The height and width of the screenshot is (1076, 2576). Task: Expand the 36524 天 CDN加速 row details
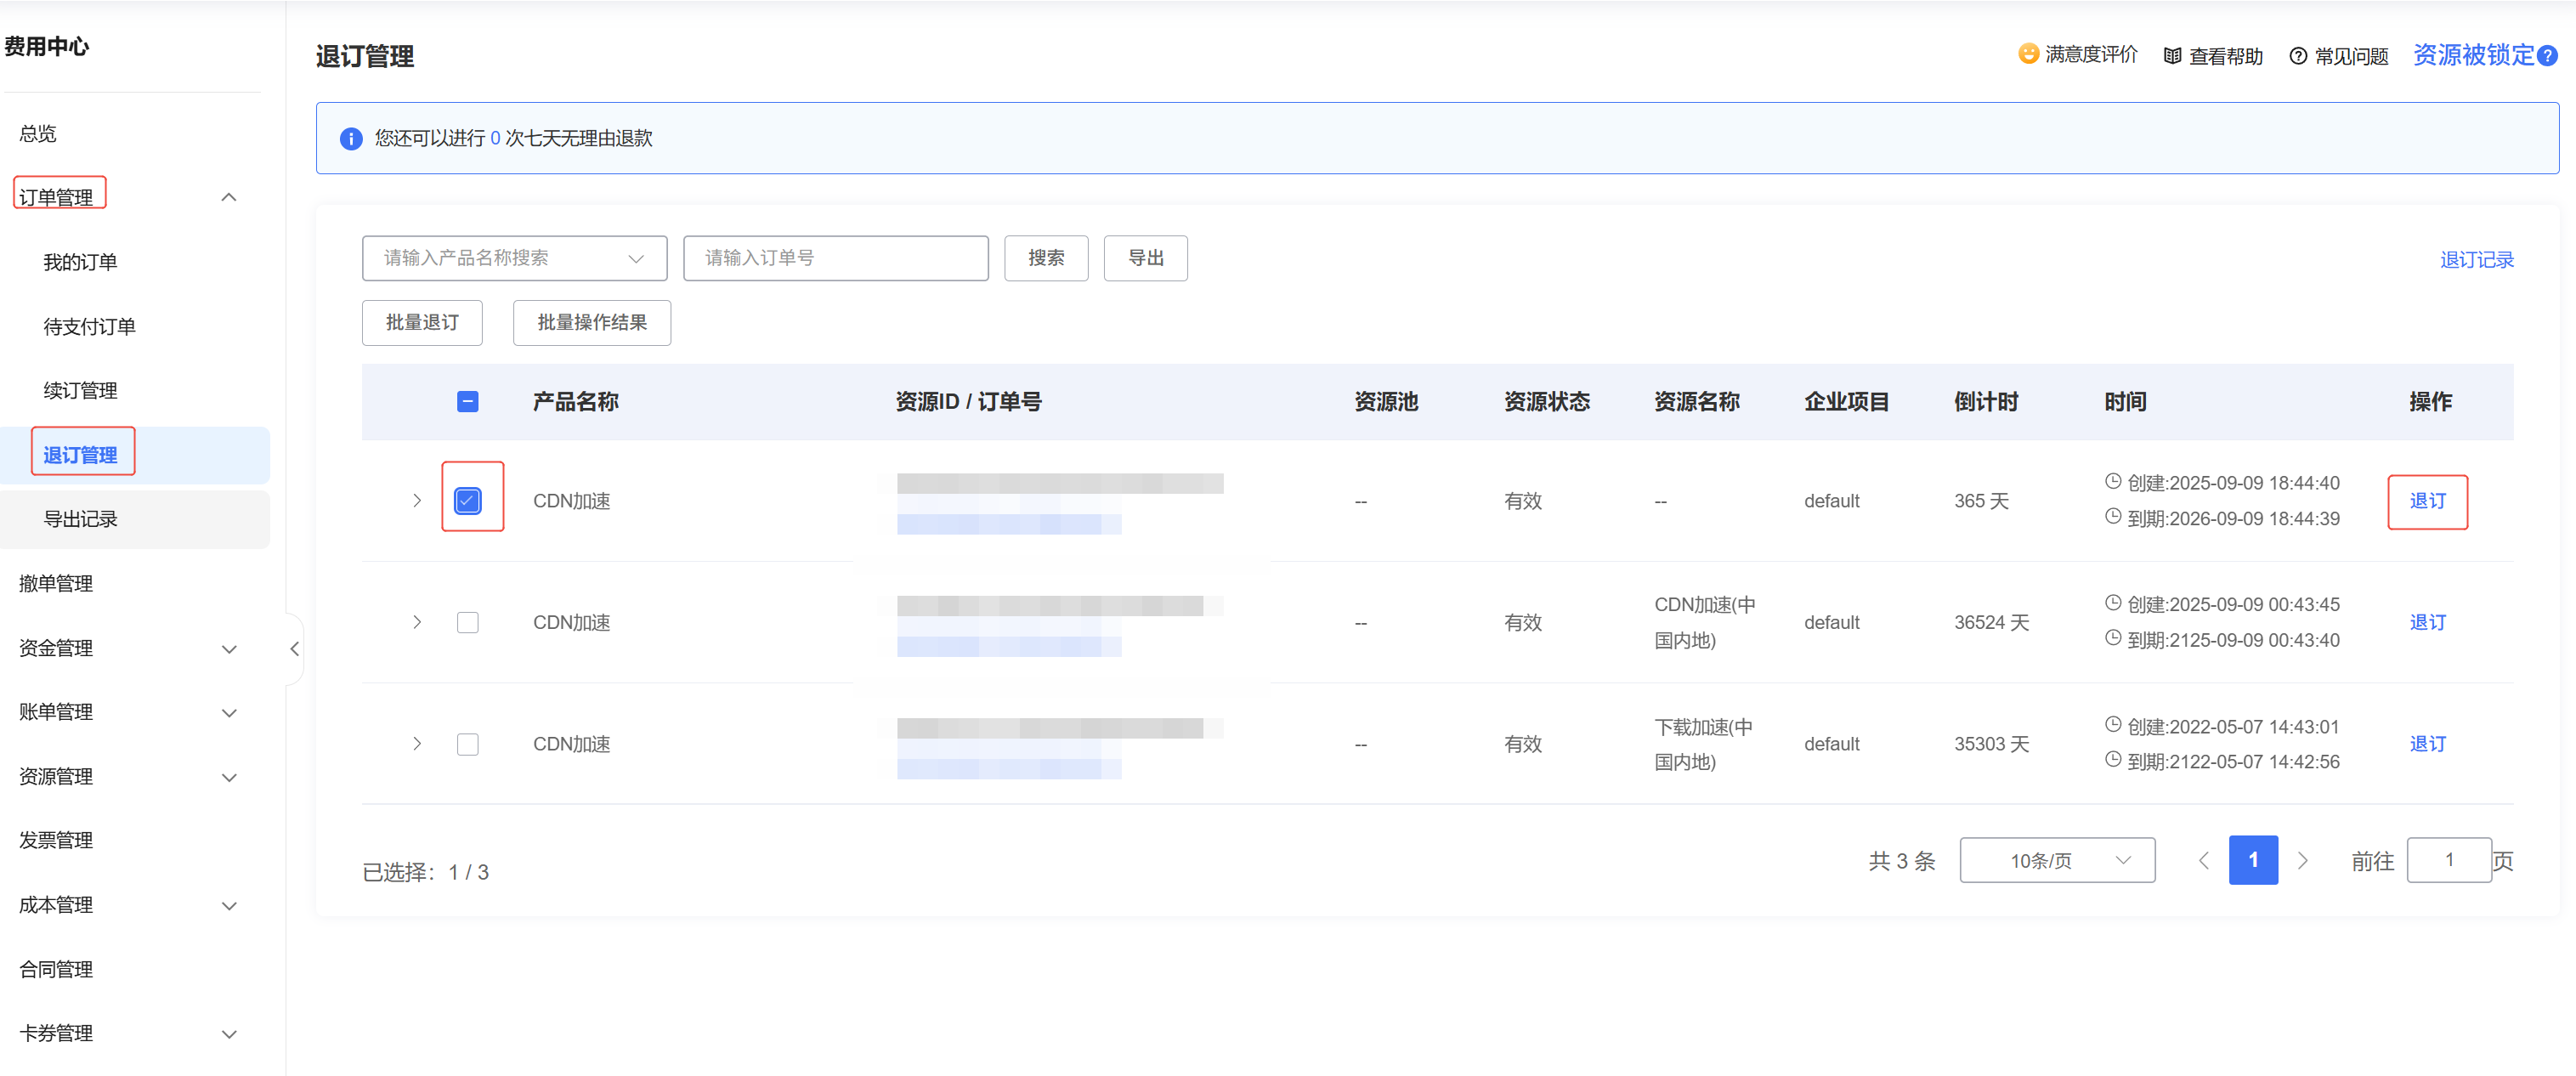417,622
